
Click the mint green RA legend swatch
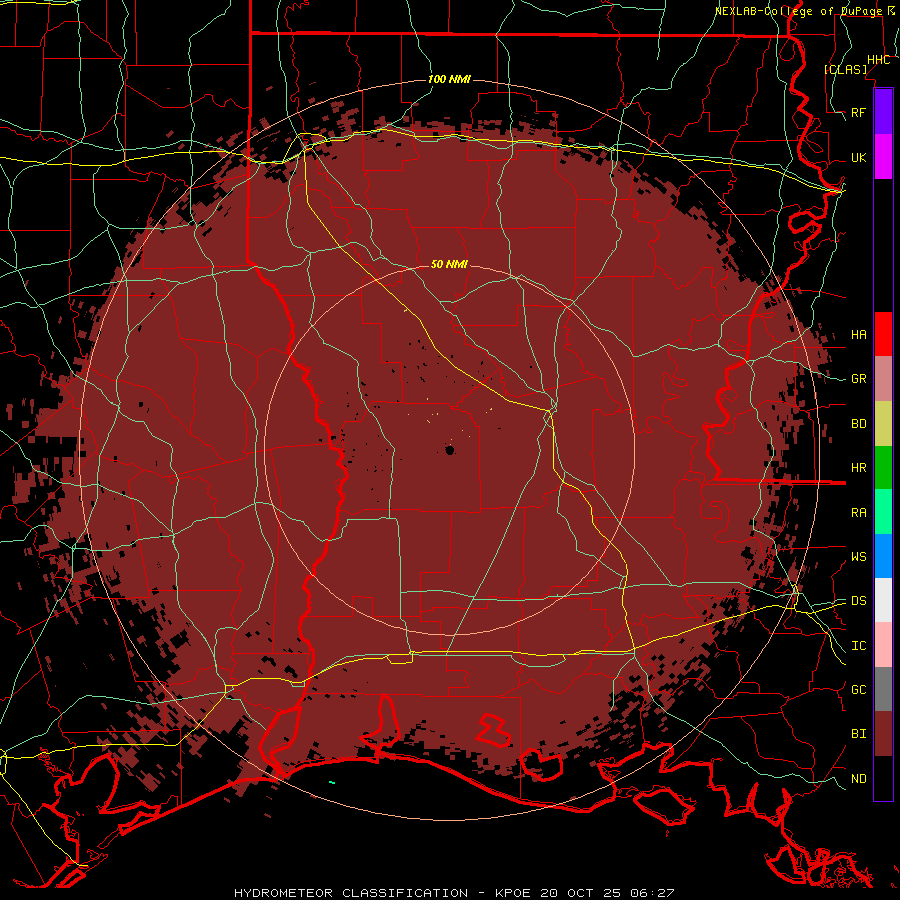(883, 512)
